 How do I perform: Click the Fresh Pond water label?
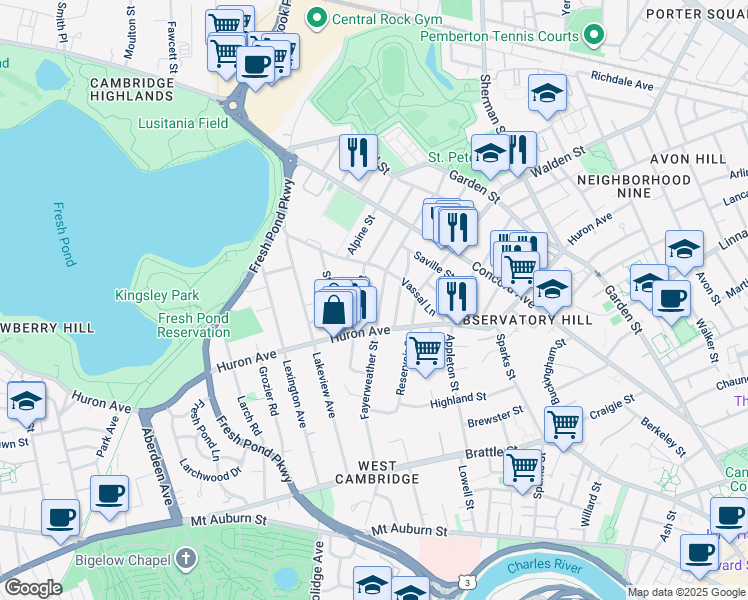[63, 234]
